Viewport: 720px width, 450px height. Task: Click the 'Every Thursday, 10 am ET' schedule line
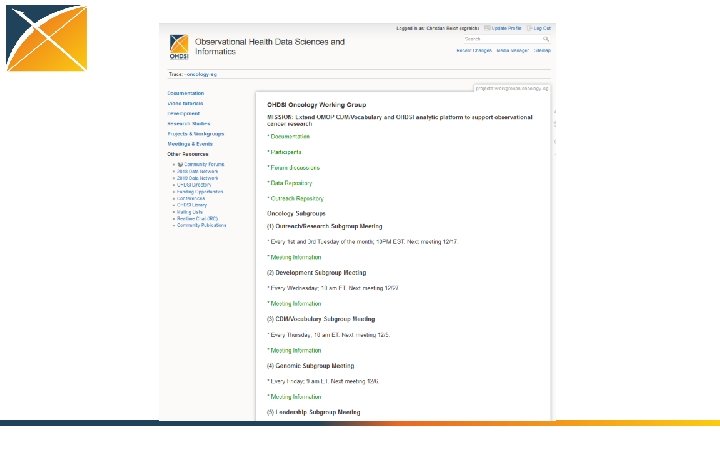pyautogui.click(x=329, y=335)
